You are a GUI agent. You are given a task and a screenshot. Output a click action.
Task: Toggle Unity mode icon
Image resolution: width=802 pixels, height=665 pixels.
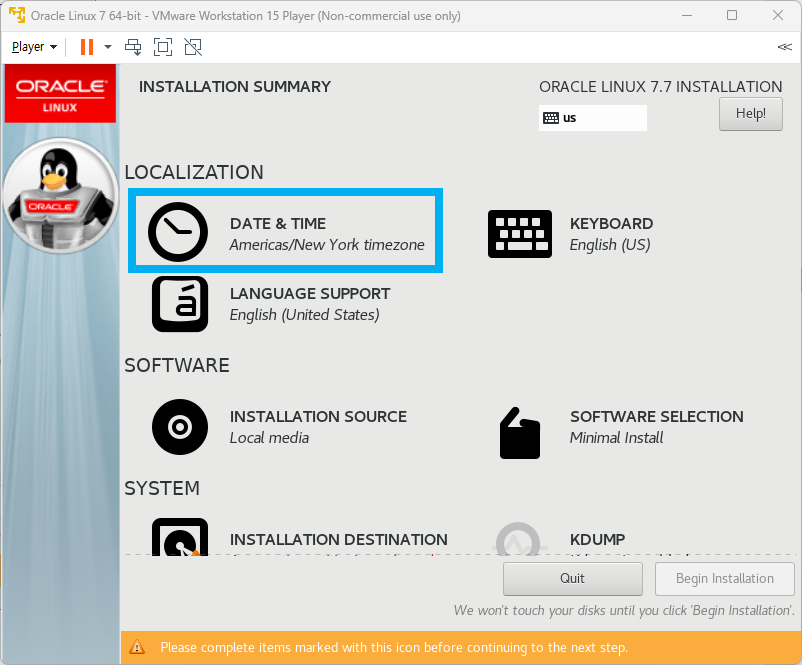click(193, 47)
